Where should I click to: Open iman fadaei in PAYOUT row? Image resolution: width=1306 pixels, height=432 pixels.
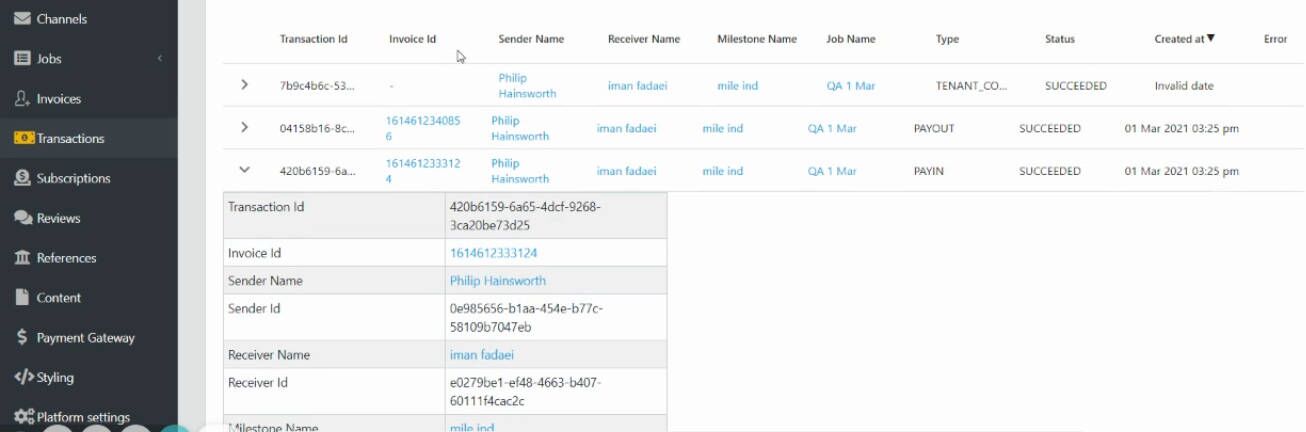pos(626,129)
